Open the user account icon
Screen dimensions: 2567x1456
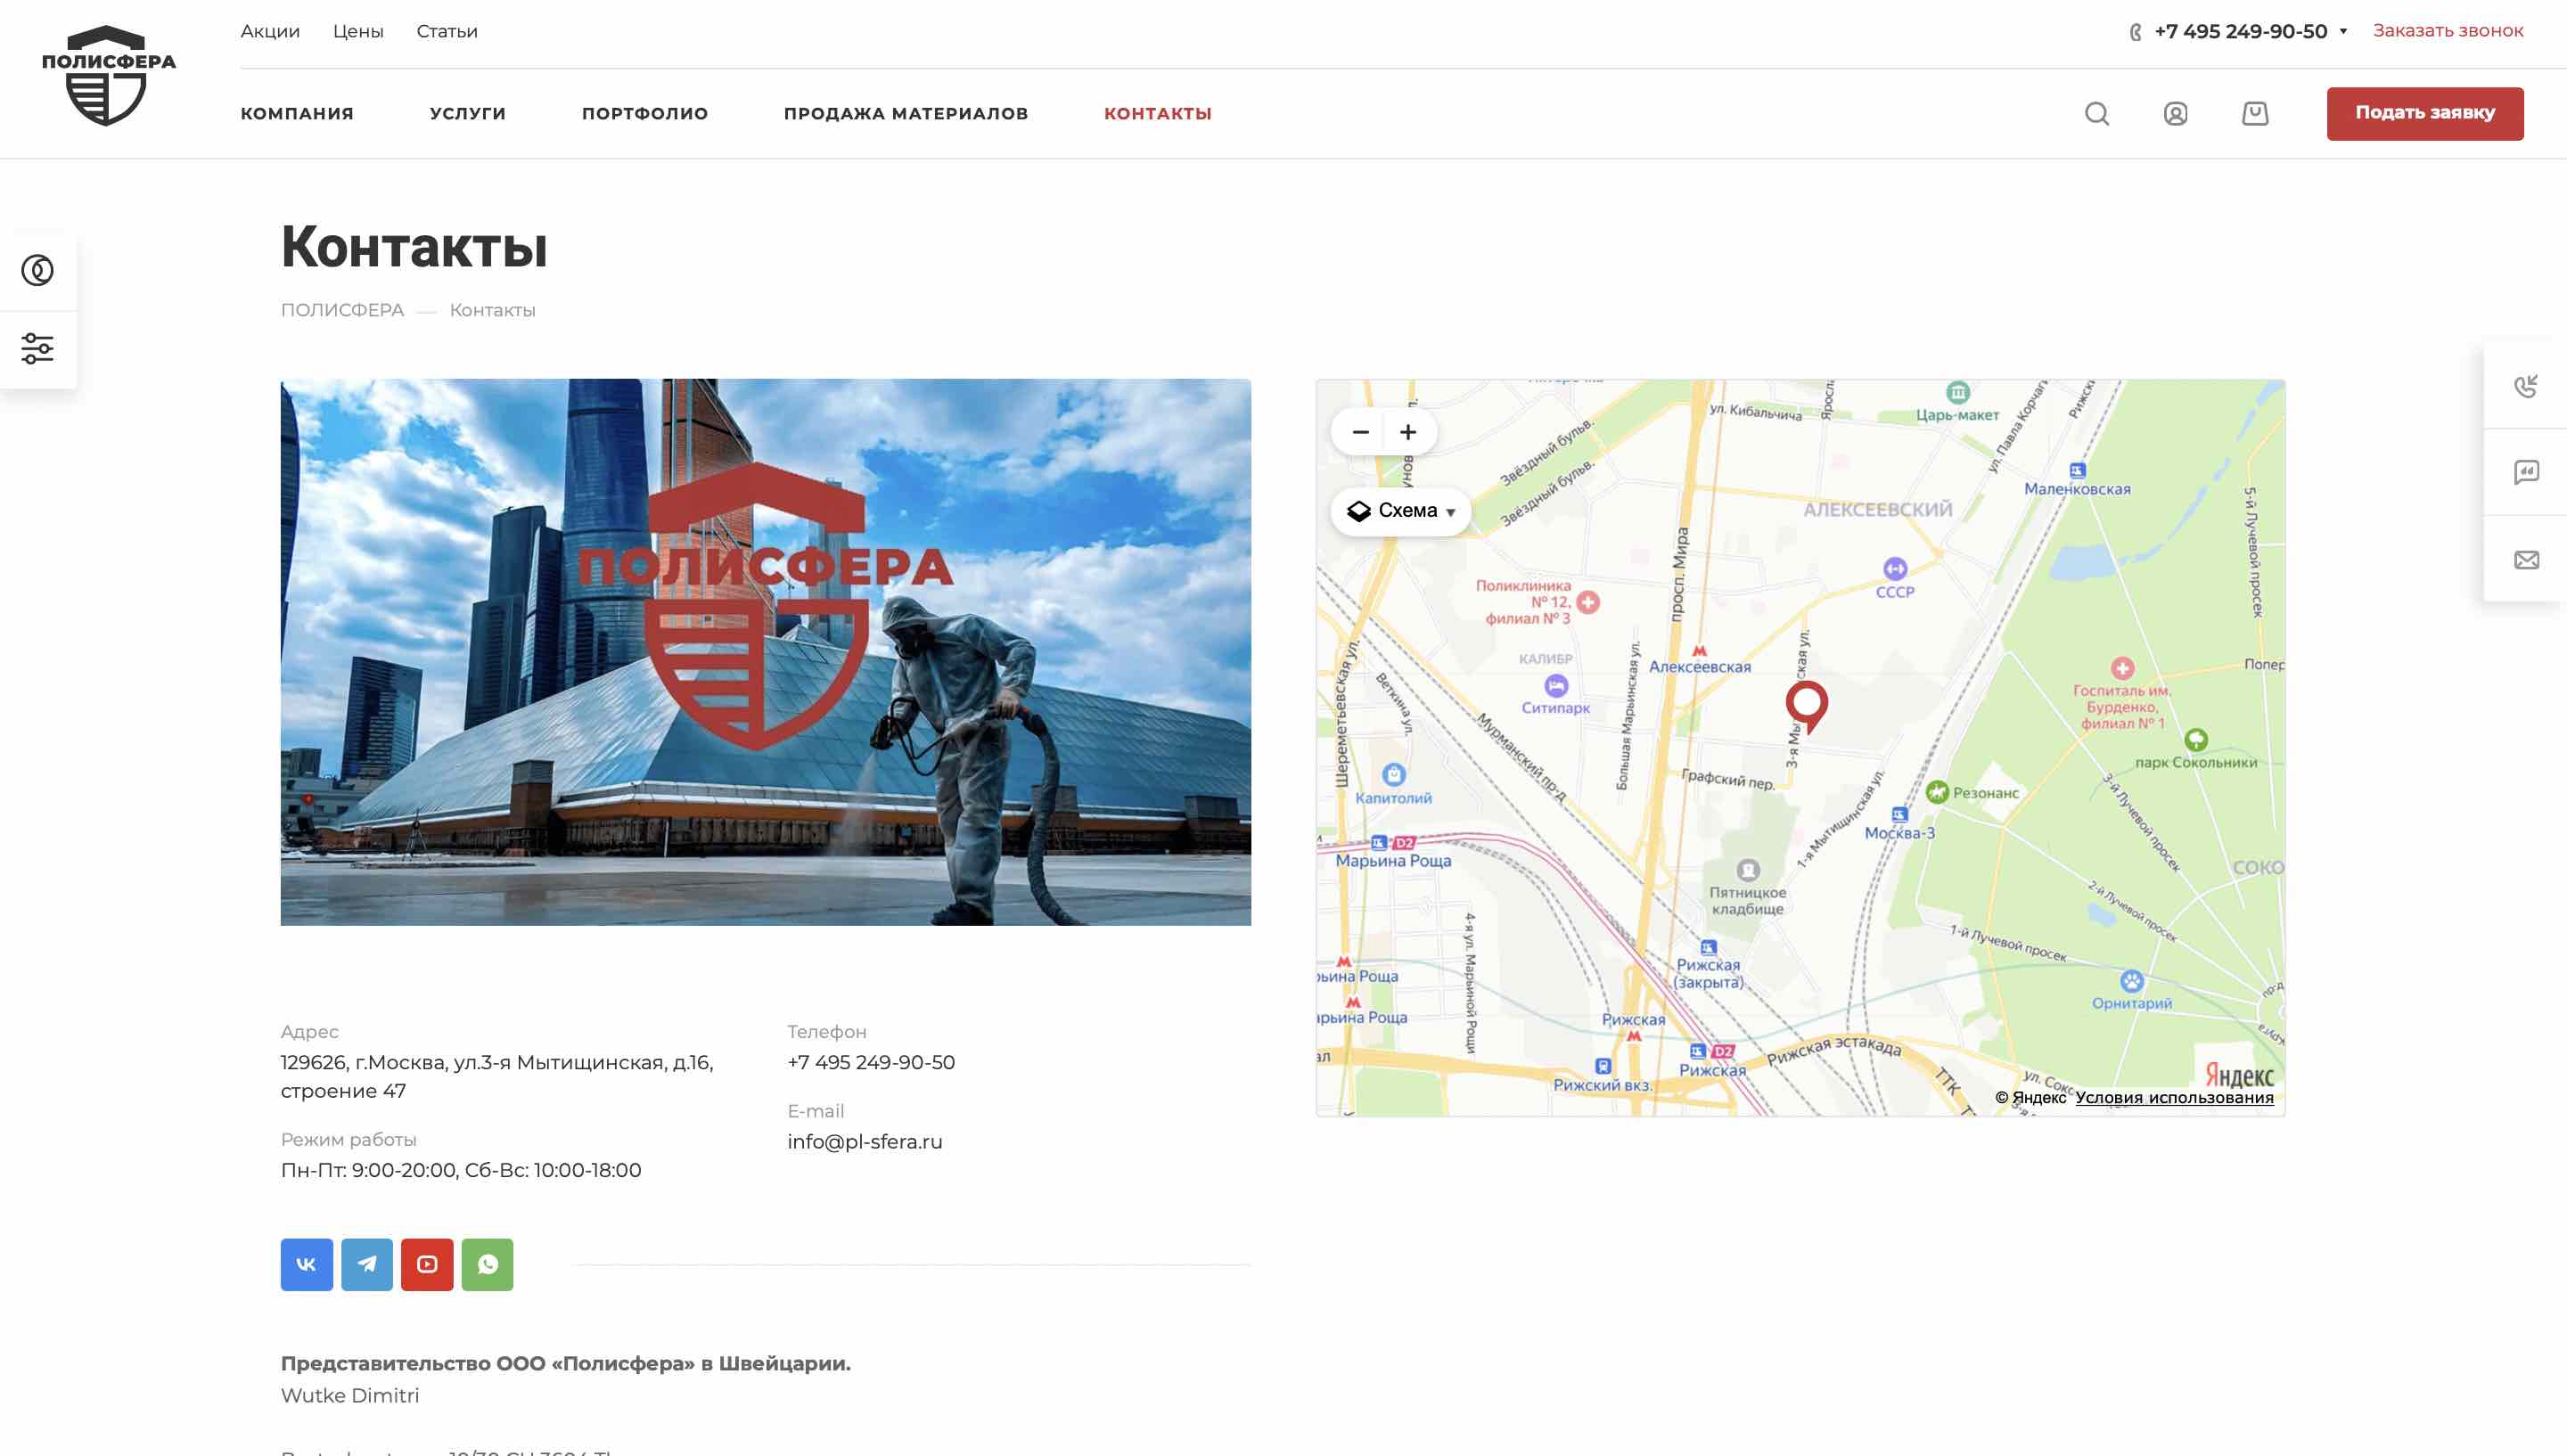pyautogui.click(x=2175, y=114)
